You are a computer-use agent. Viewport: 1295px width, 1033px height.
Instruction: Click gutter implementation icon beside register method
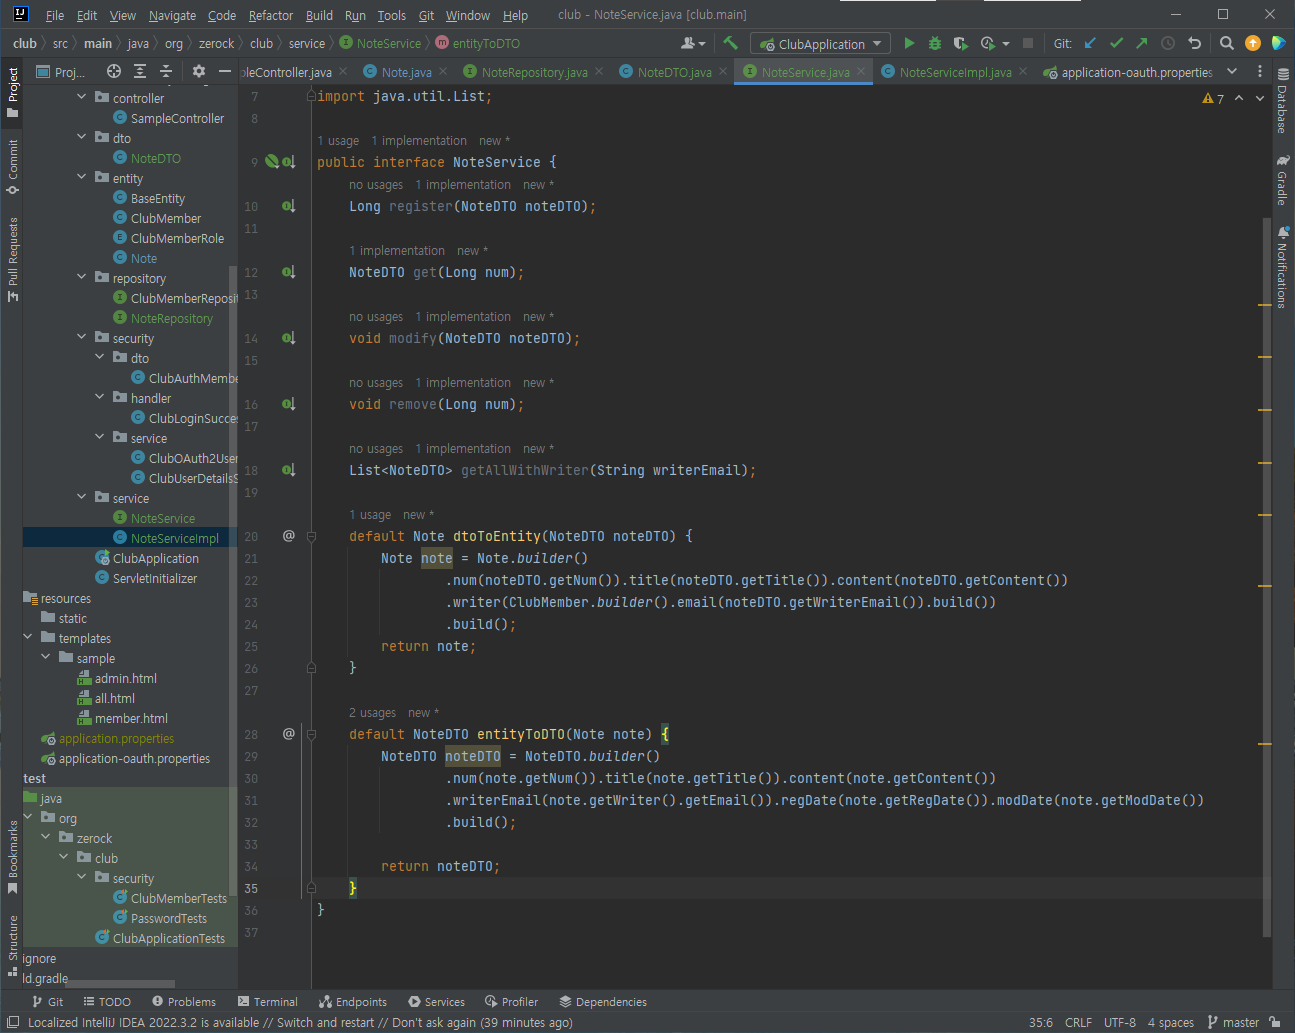pos(288,206)
